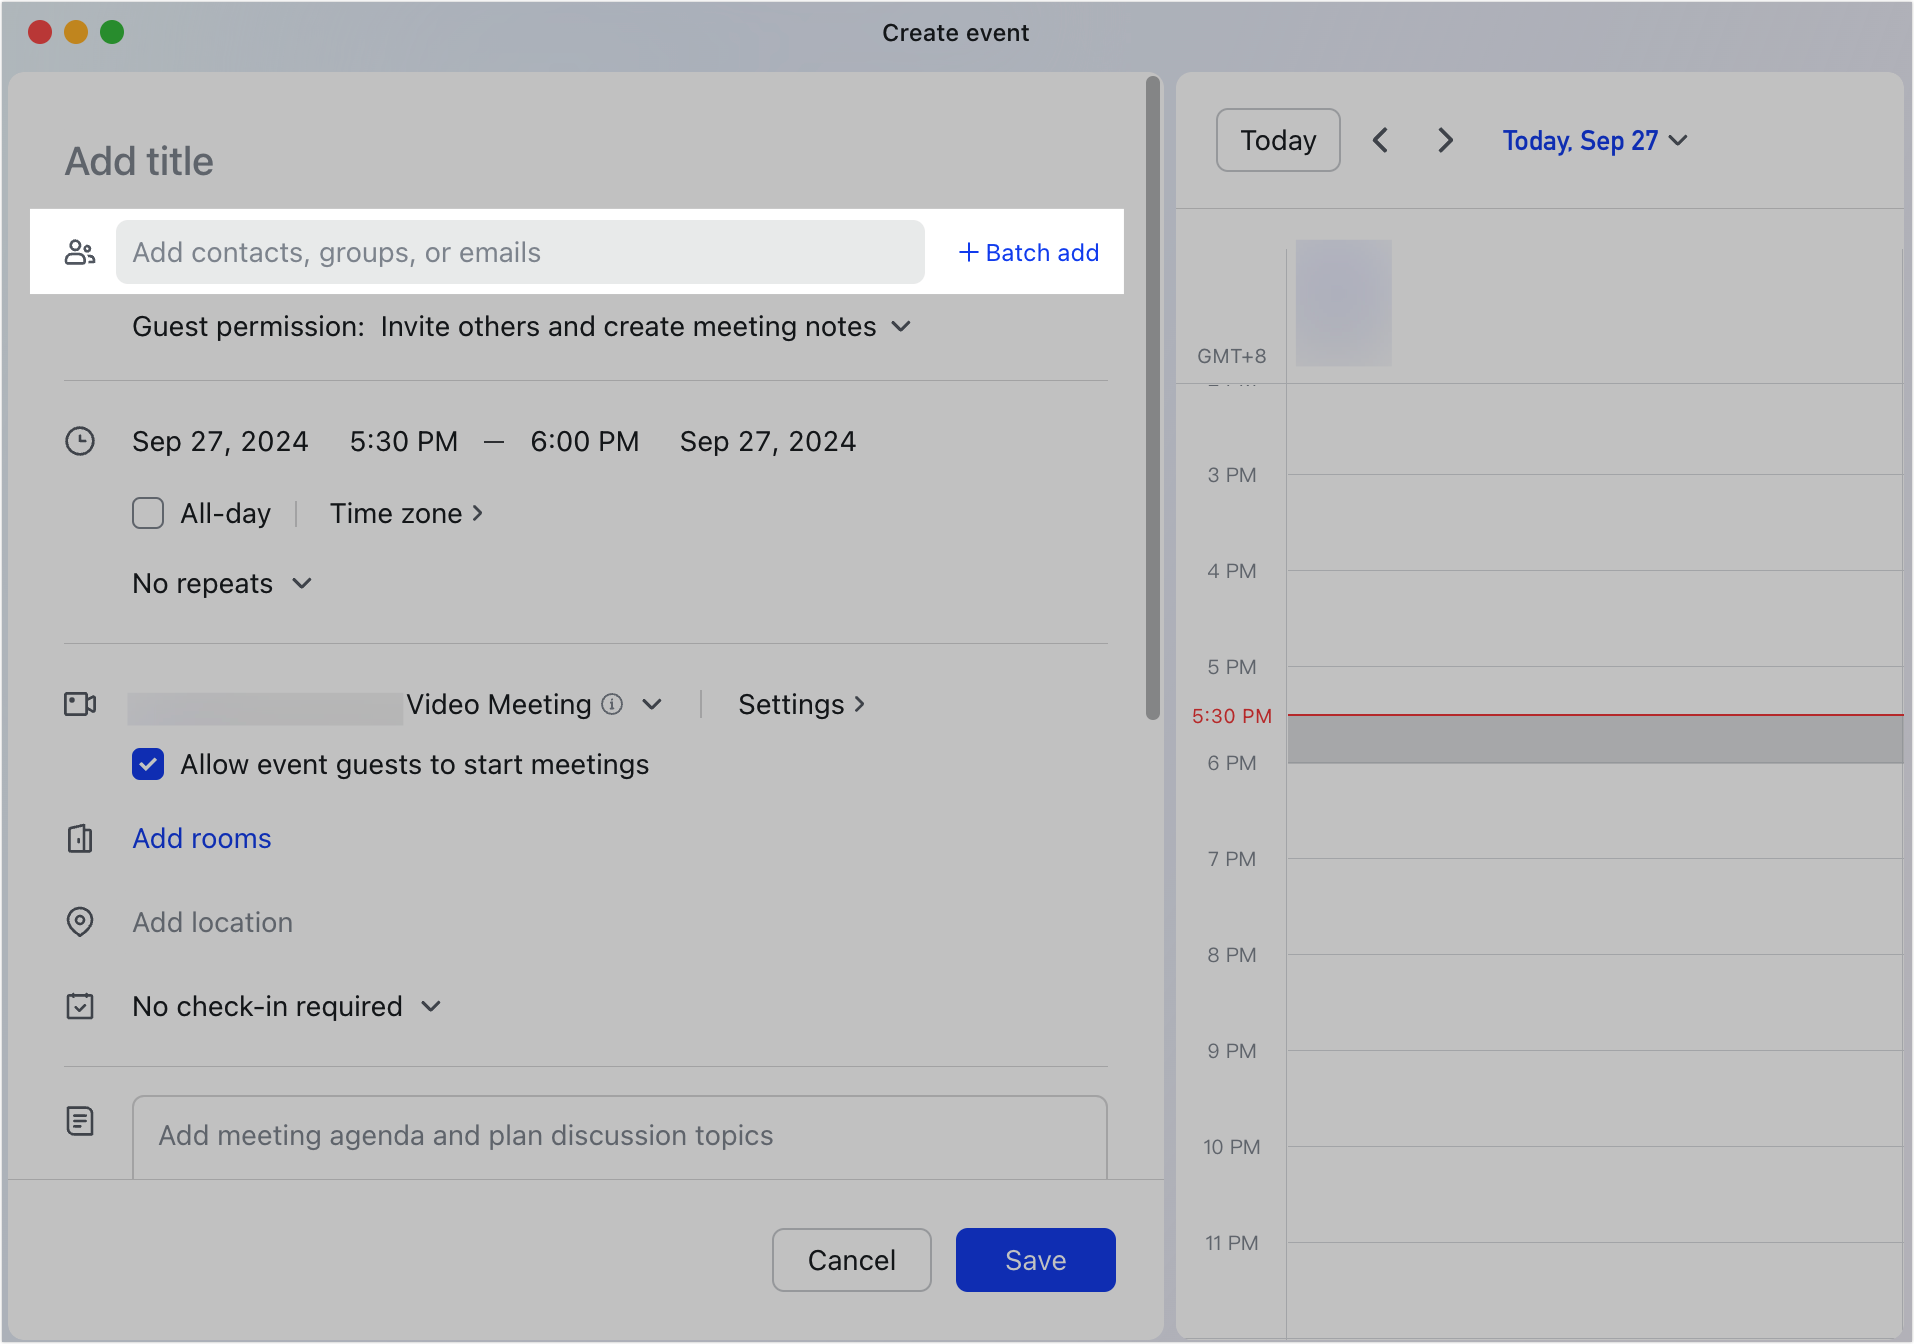Click the check-in calendar icon
The width and height of the screenshot is (1914, 1344).
pyautogui.click(x=81, y=1006)
